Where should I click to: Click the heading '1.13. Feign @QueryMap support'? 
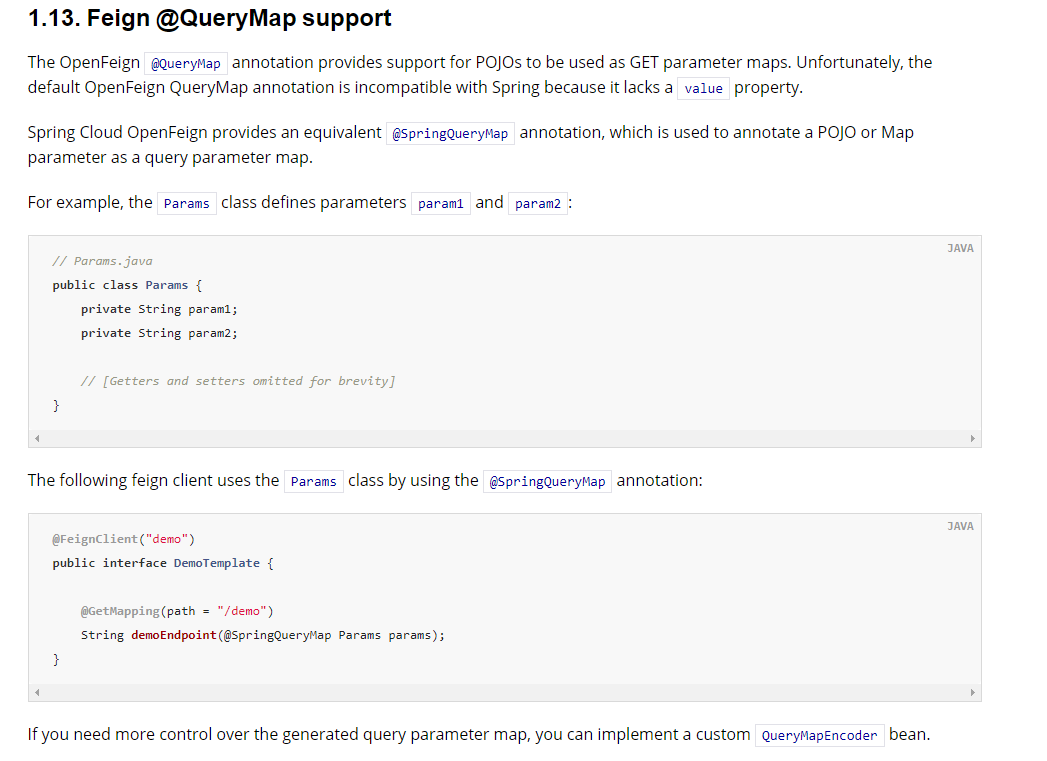pos(210,18)
